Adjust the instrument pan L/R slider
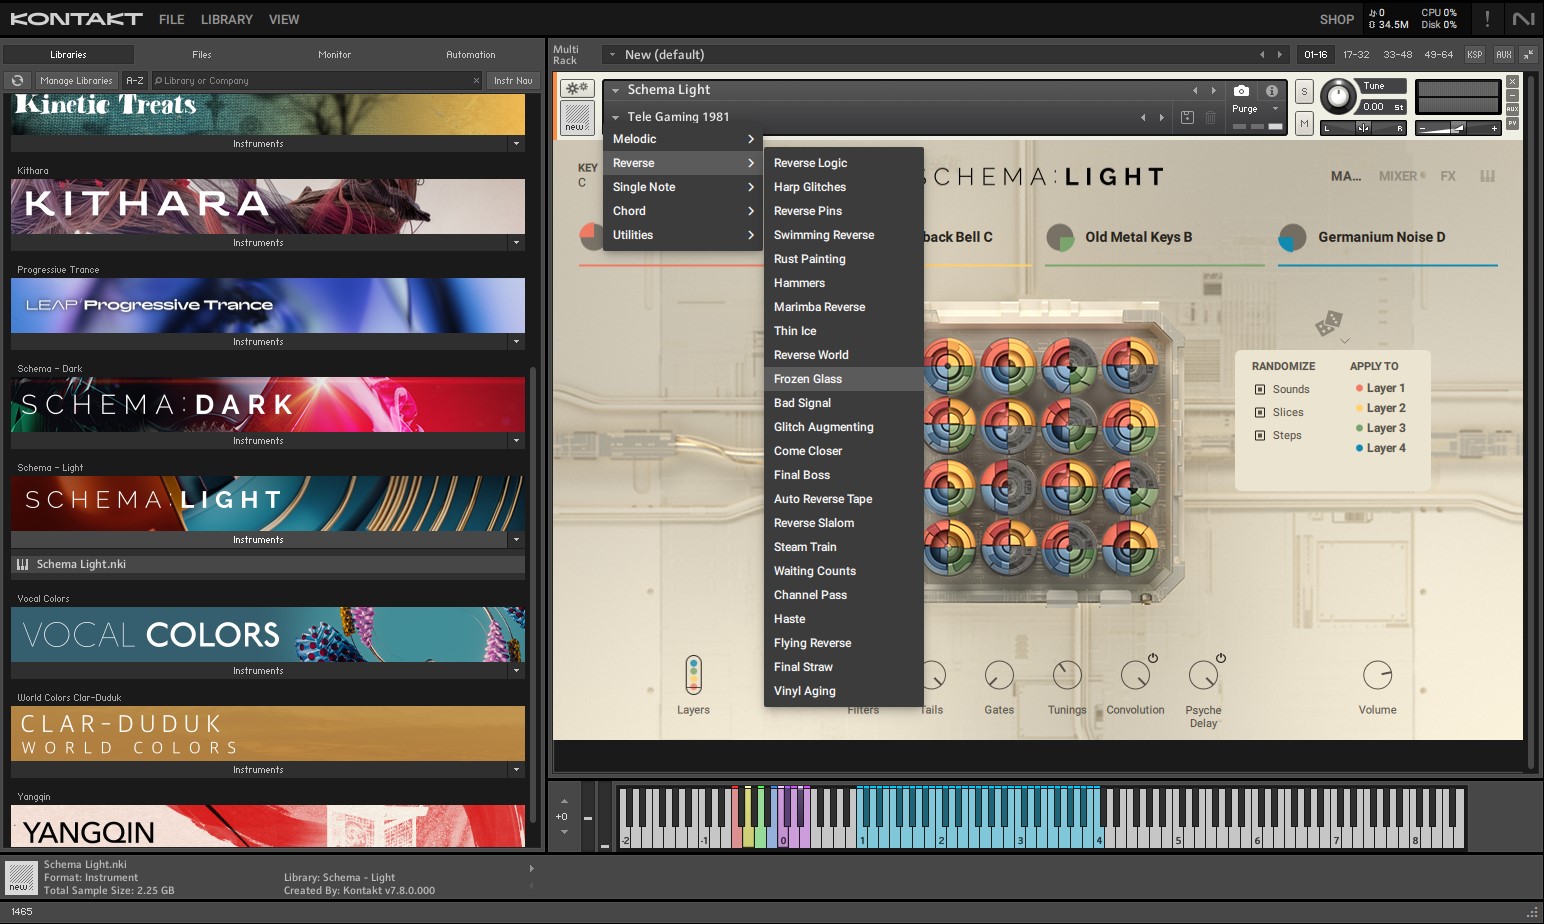 pos(1364,128)
